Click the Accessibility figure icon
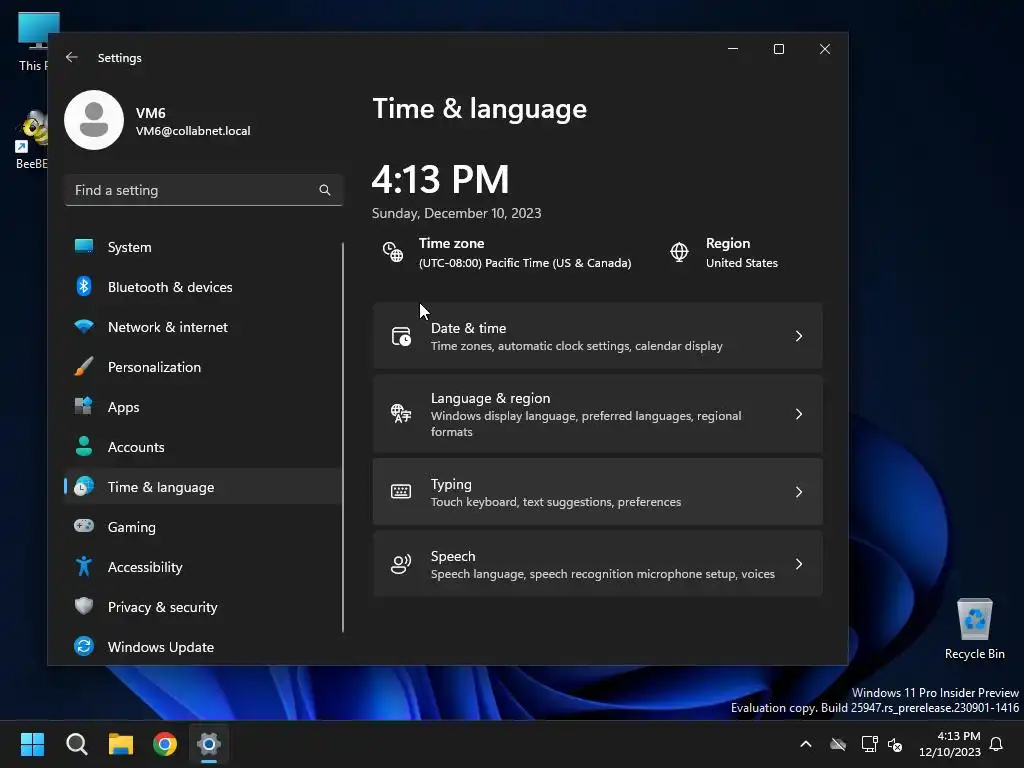 coord(84,566)
